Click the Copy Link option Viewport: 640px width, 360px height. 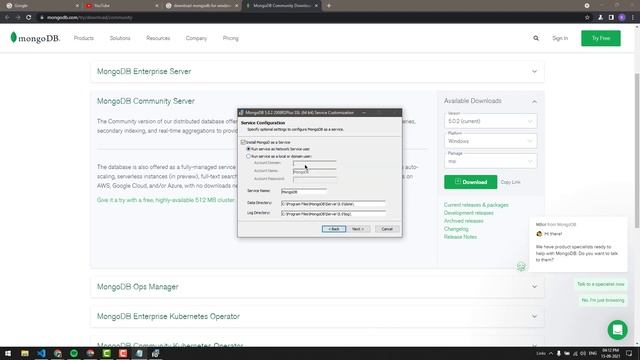(511, 182)
